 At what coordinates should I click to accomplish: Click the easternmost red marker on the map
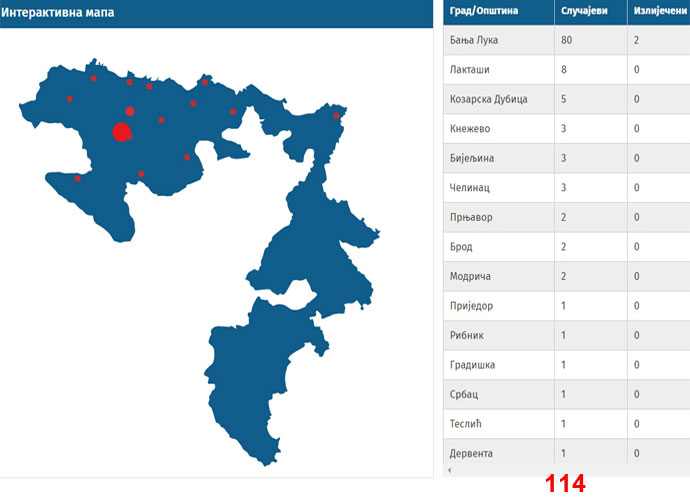coord(337,116)
